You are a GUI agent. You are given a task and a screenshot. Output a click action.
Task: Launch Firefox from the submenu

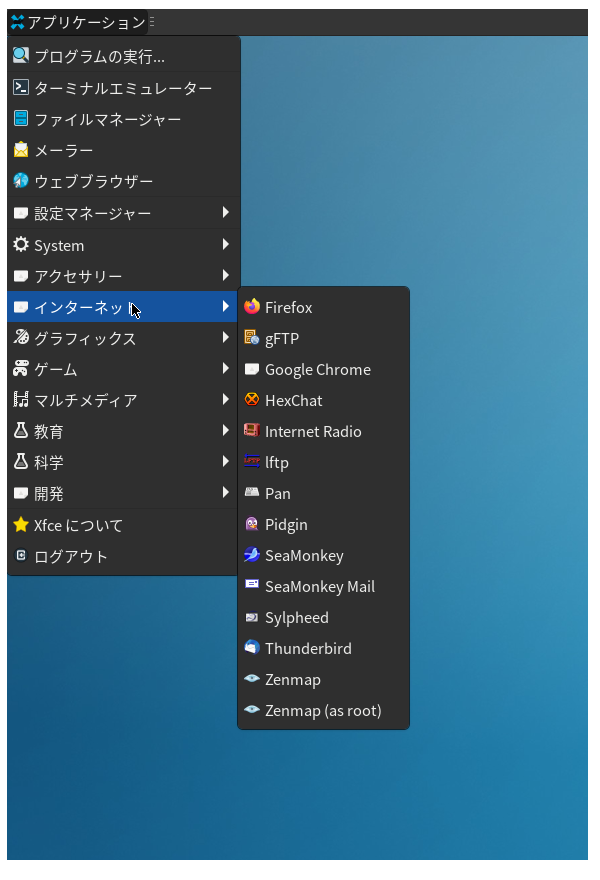(323, 307)
